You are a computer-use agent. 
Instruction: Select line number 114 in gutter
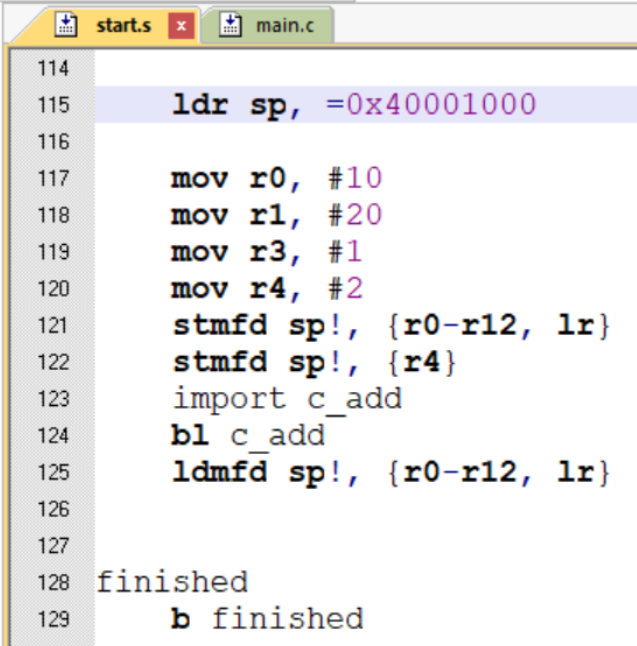tap(54, 68)
